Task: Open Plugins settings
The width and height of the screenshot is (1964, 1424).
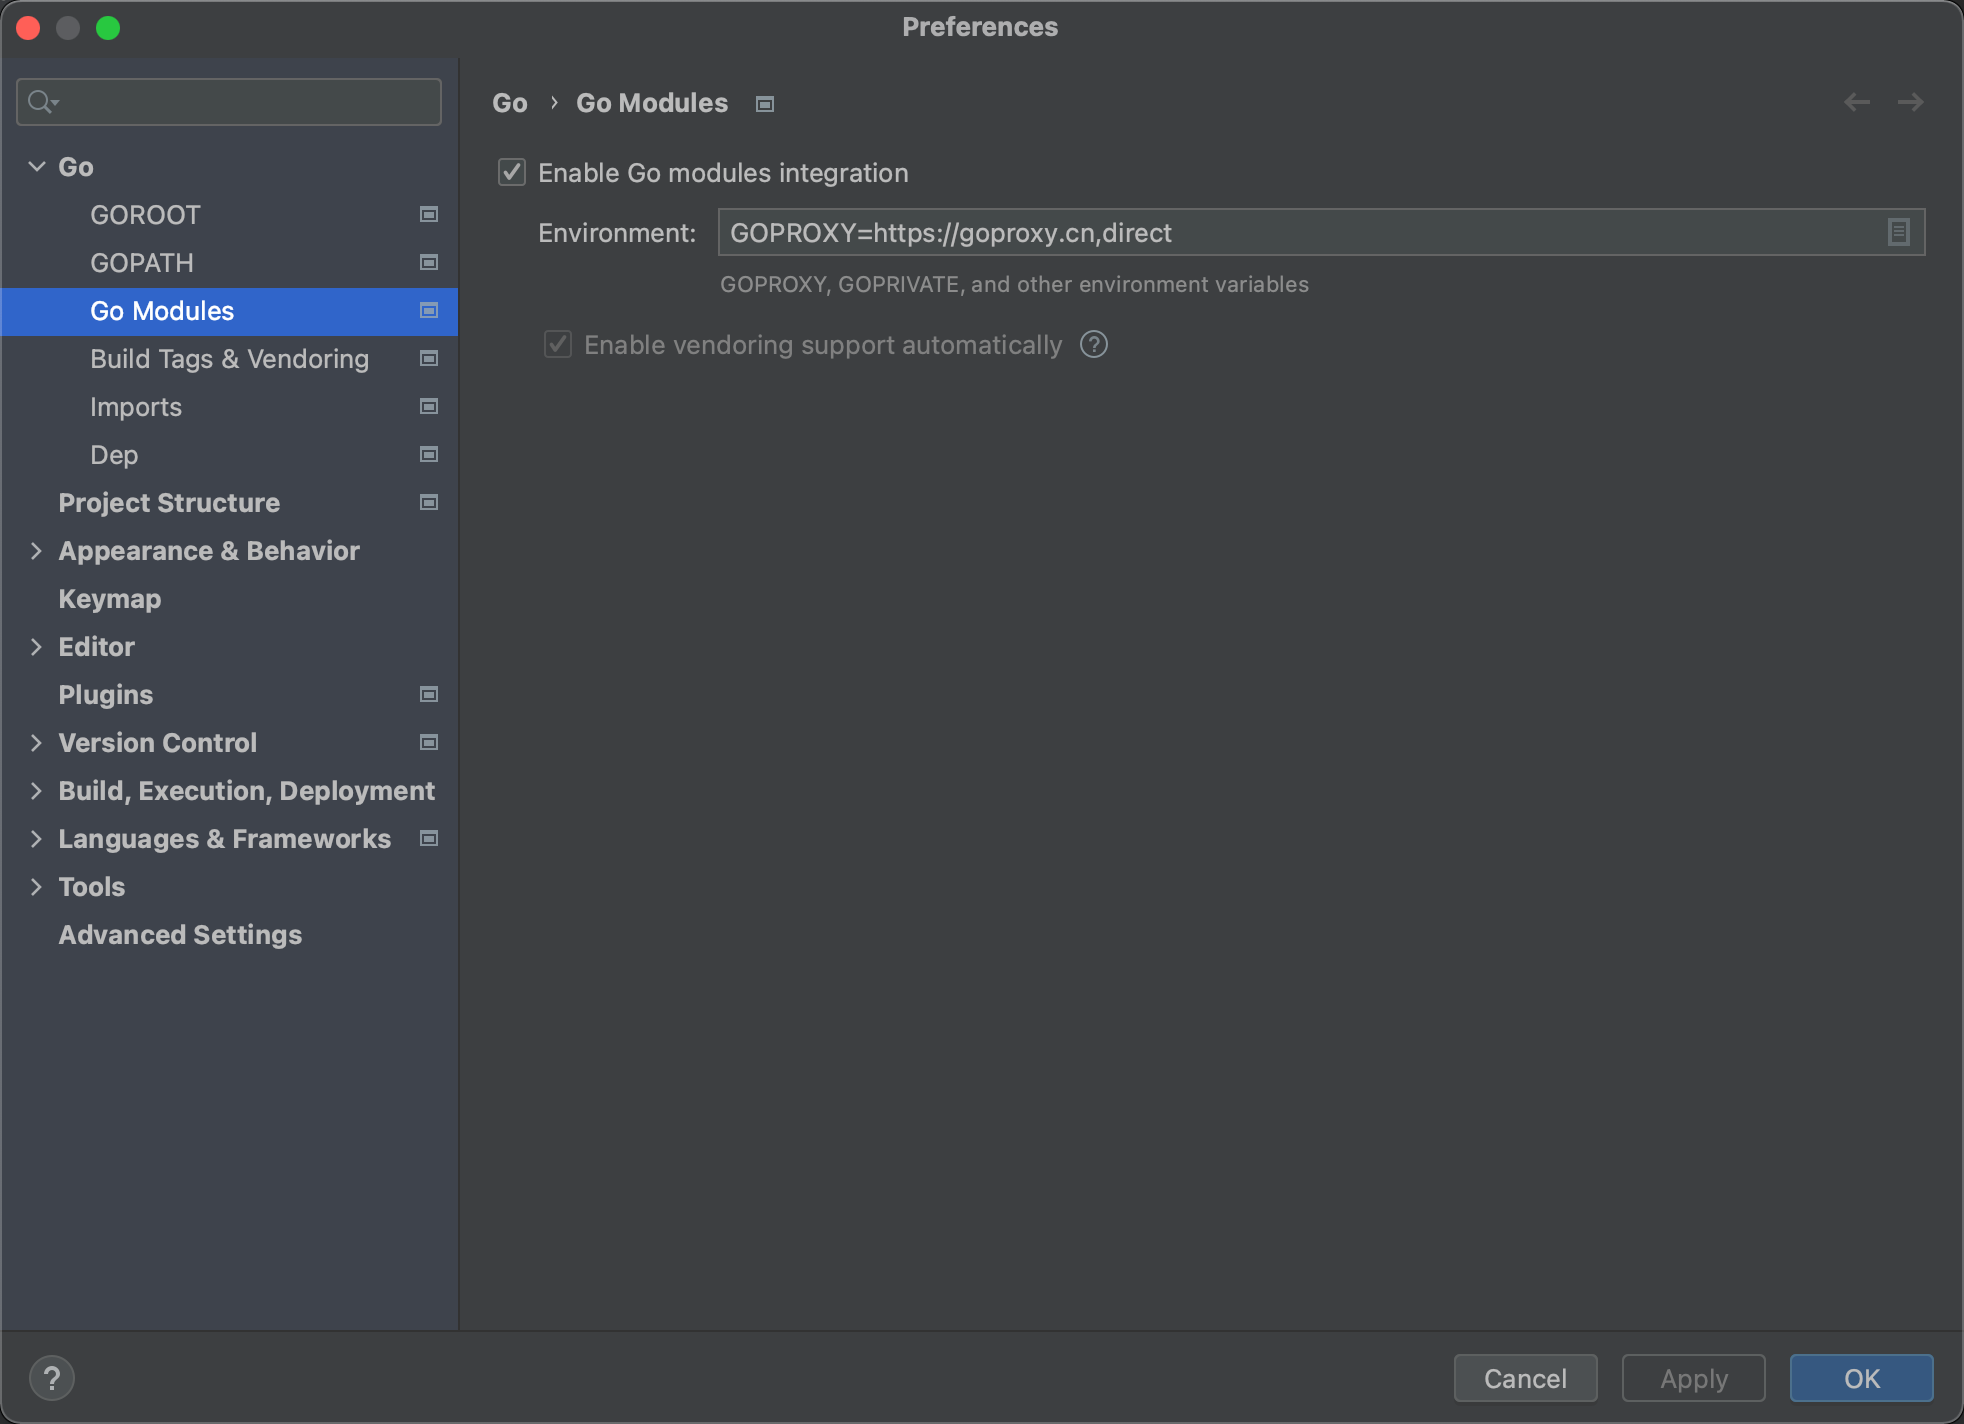Action: tap(230, 694)
